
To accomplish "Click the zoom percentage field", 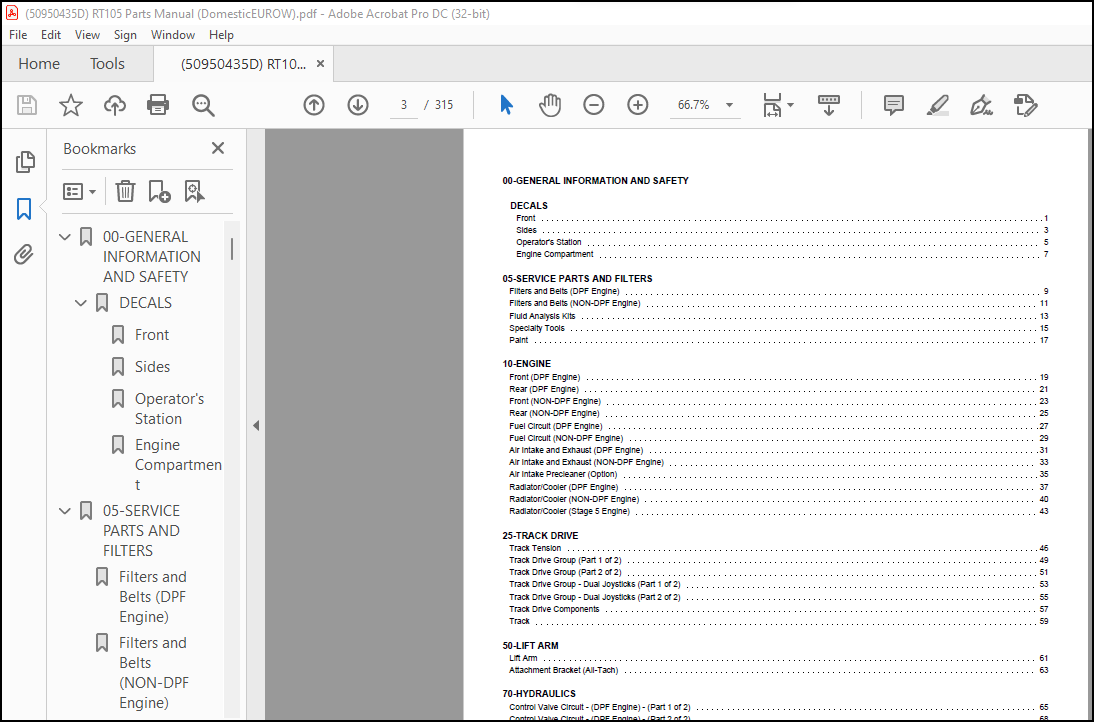I will (694, 105).
